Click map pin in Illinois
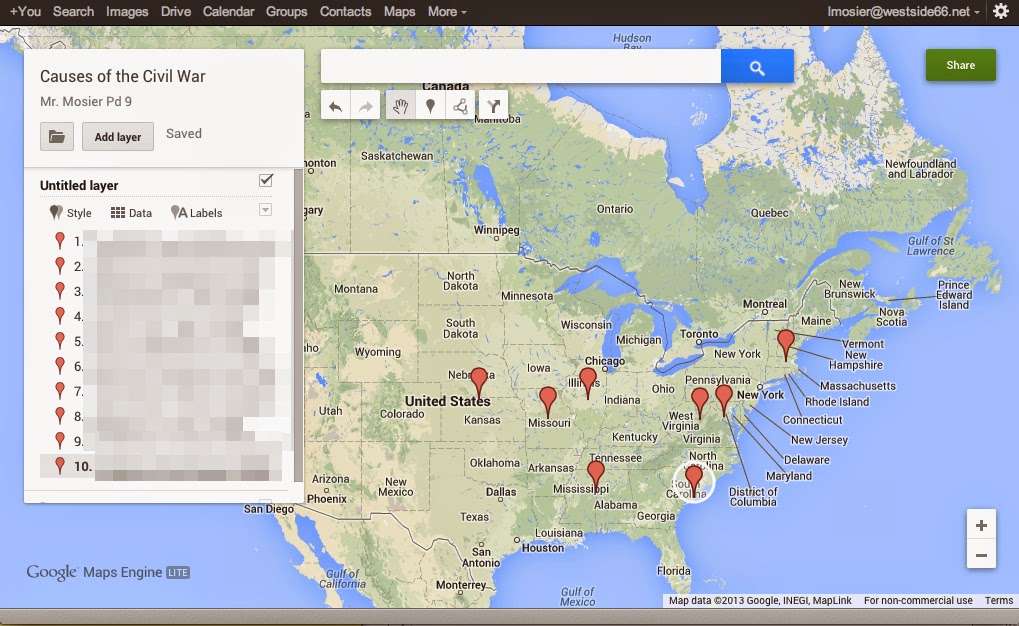 click(x=587, y=383)
